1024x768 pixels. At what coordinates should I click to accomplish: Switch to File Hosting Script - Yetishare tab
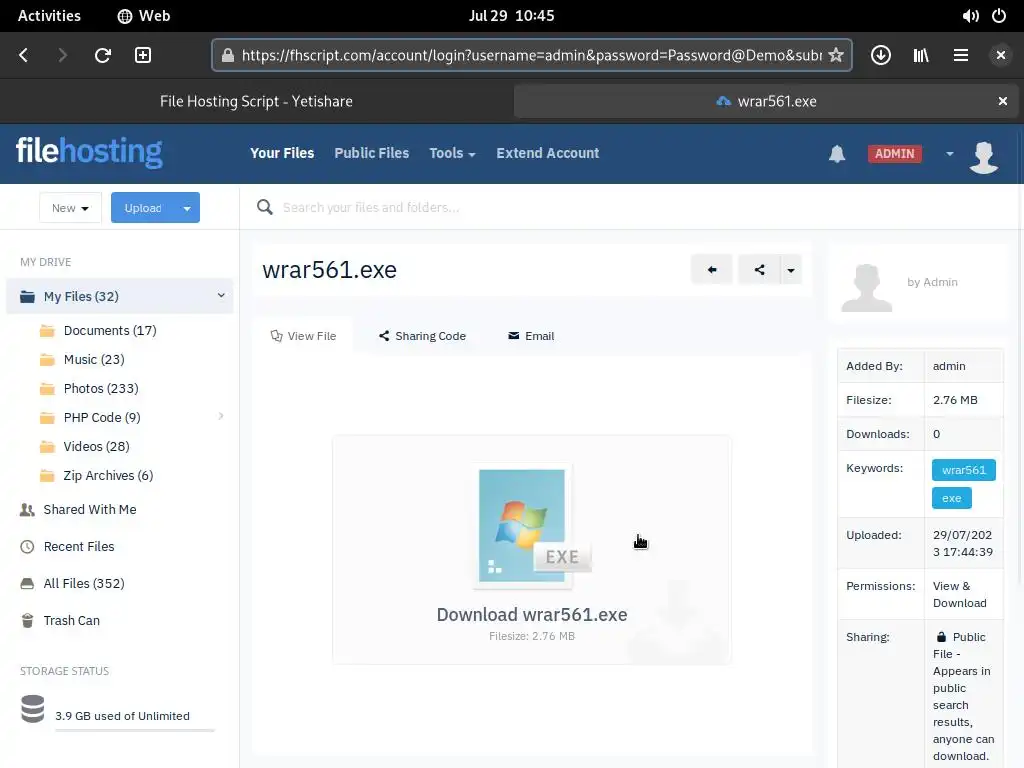(256, 101)
